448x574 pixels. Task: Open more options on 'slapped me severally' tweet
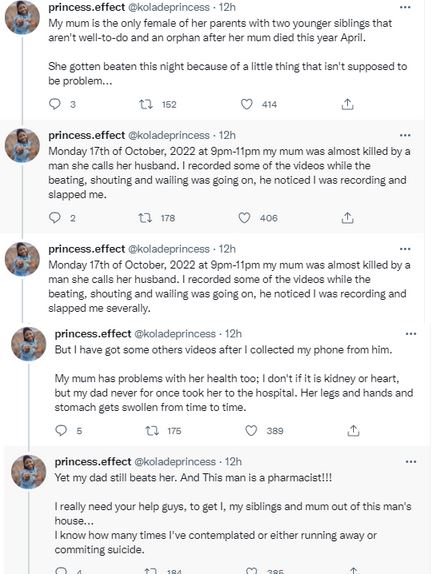(405, 249)
